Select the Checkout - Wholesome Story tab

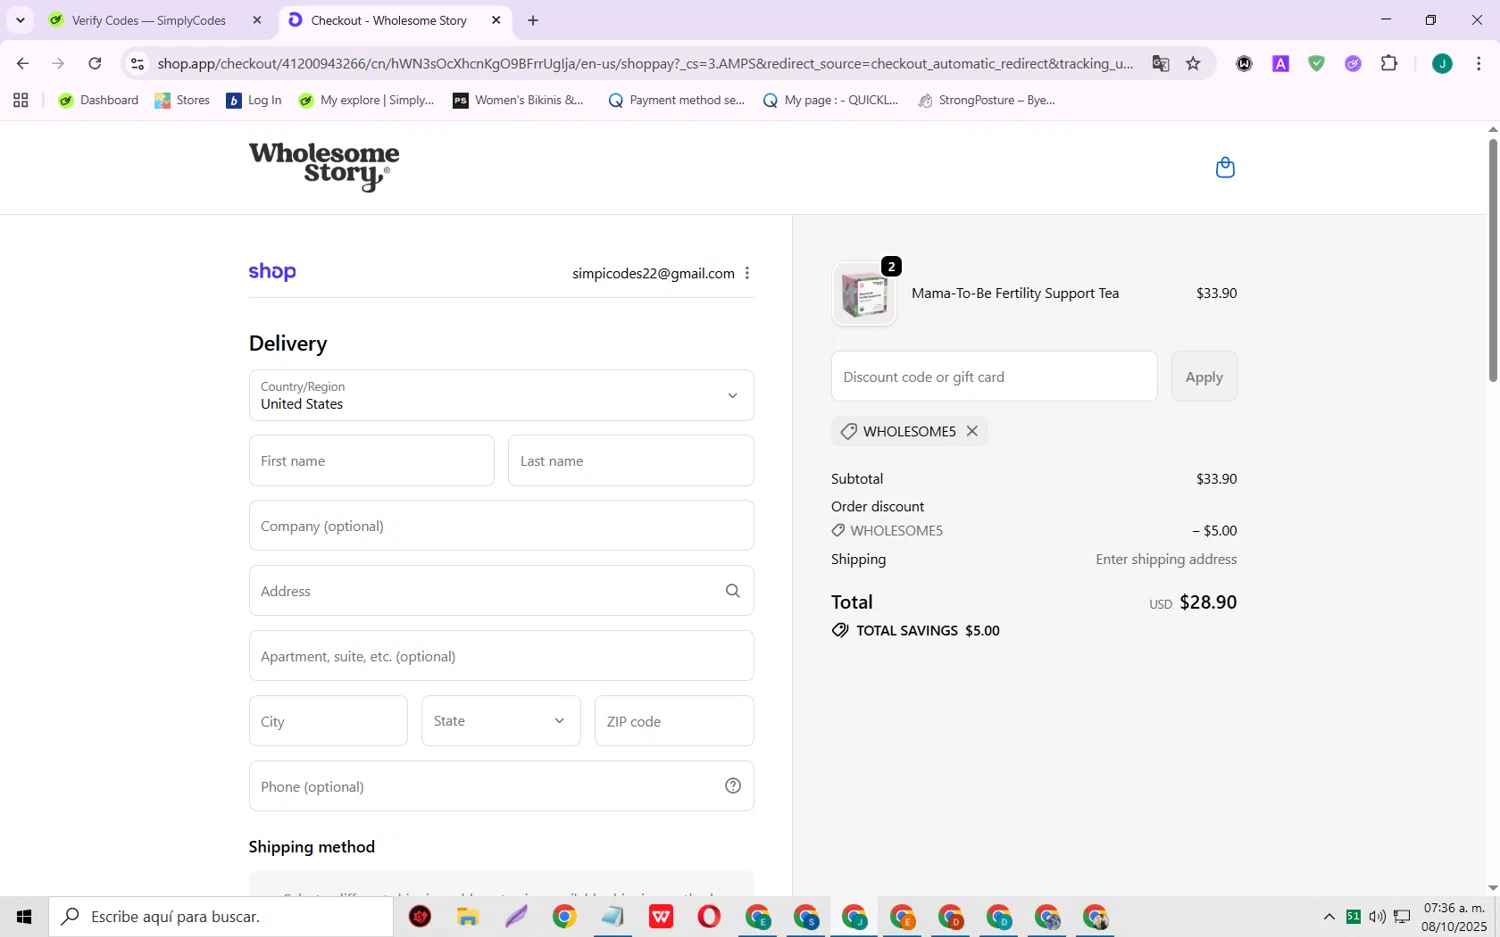tap(388, 20)
